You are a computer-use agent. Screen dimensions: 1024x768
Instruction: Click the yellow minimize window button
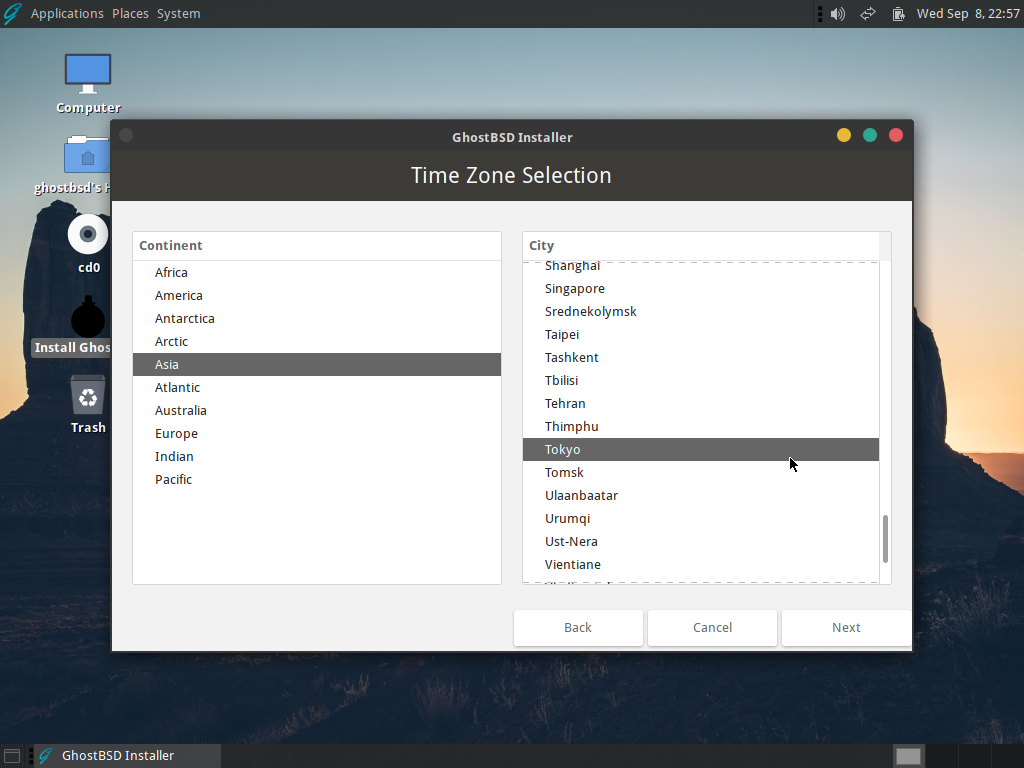(844, 135)
